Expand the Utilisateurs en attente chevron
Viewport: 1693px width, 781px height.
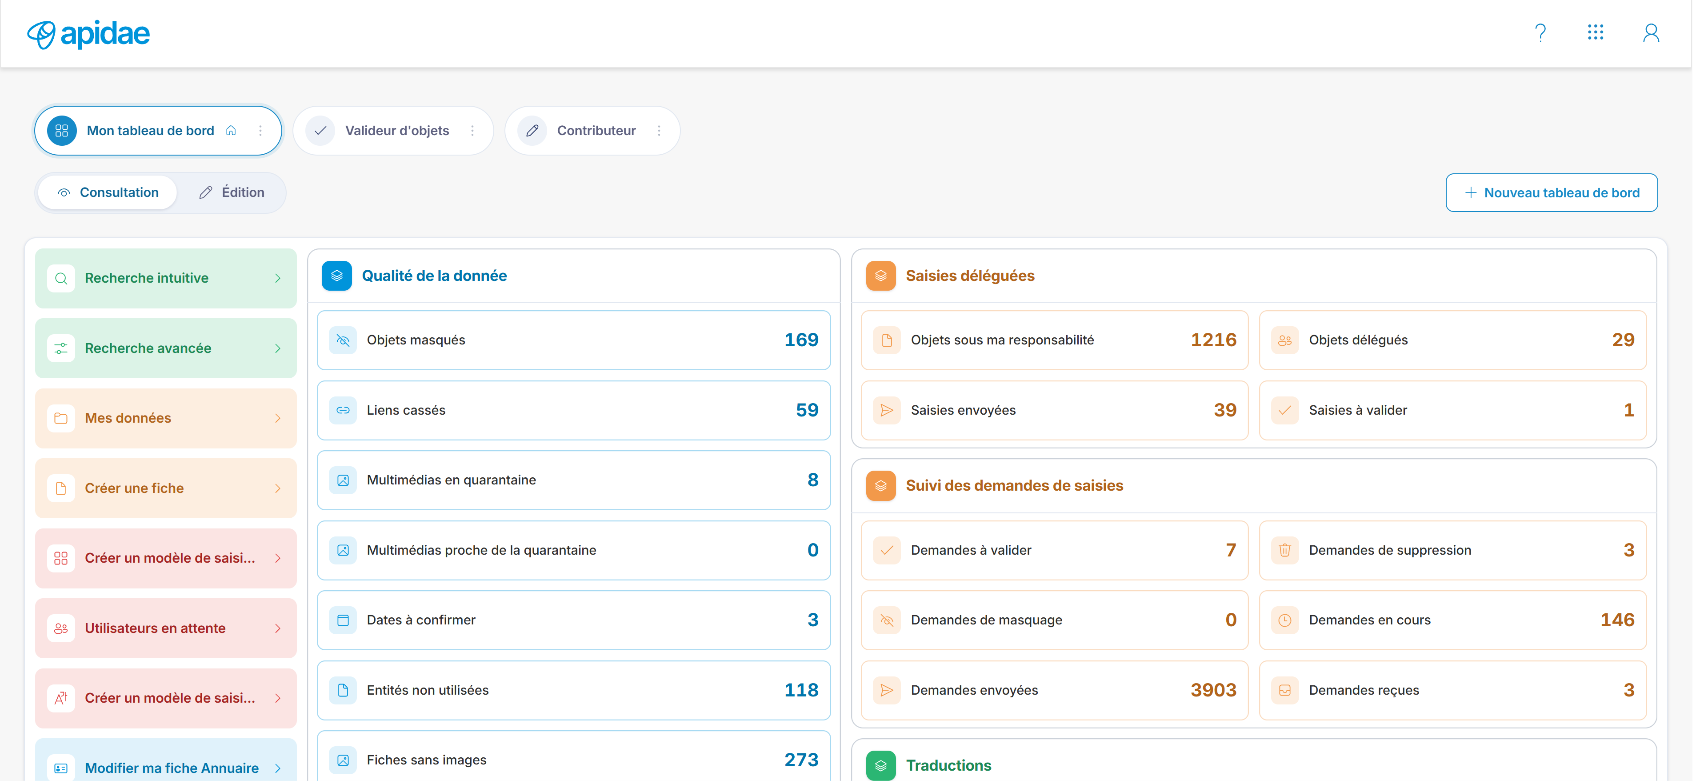pos(278,628)
